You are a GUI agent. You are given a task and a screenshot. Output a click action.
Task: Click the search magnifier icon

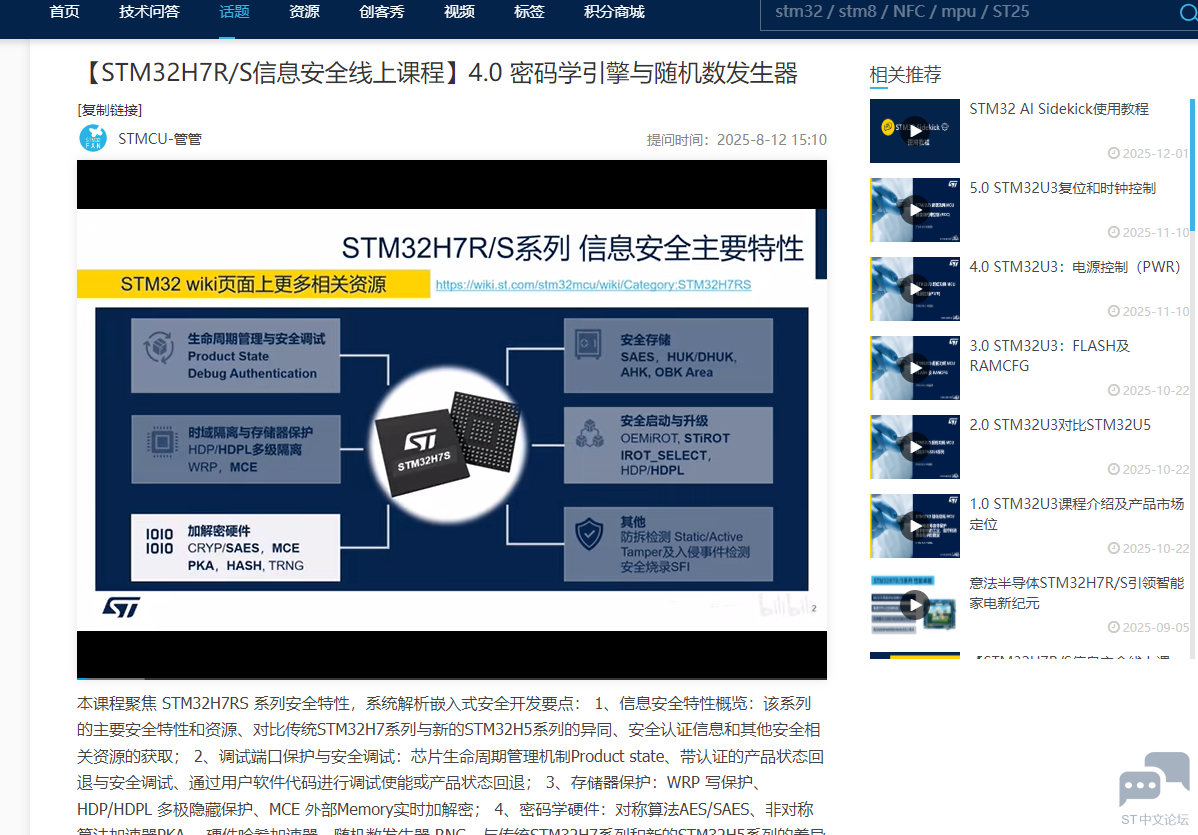[1190, 12]
